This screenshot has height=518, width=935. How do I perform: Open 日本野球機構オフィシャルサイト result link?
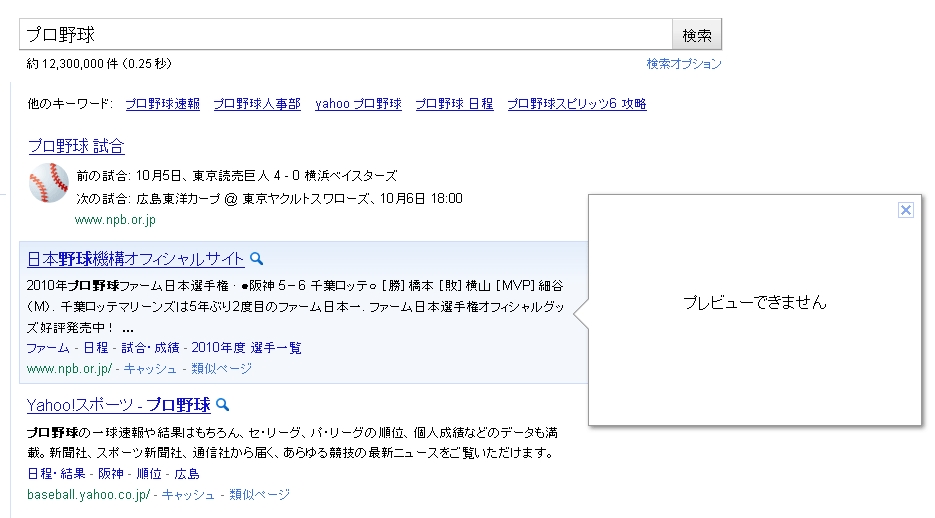[135, 259]
